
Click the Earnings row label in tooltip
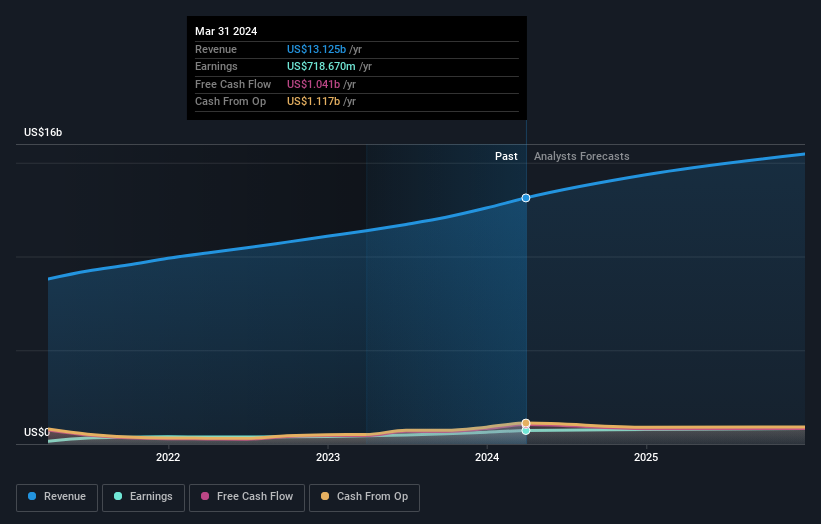(216, 66)
